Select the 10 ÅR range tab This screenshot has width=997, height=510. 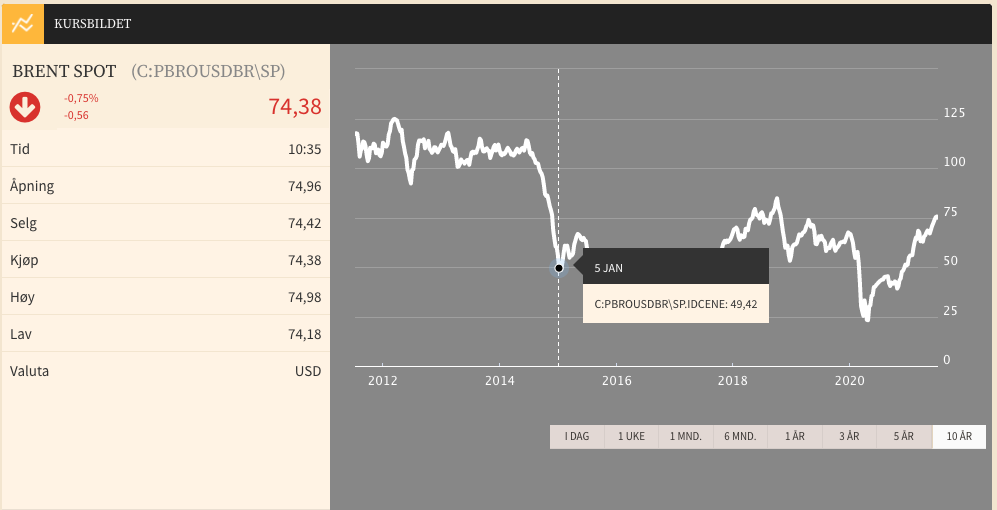[x=959, y=437]
